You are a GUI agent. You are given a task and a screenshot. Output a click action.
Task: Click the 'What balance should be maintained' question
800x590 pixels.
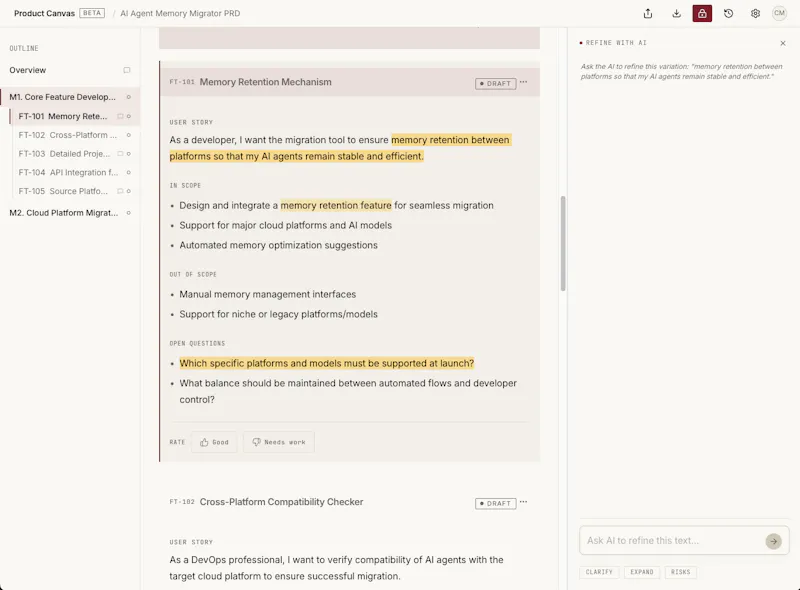pos(348,391)
